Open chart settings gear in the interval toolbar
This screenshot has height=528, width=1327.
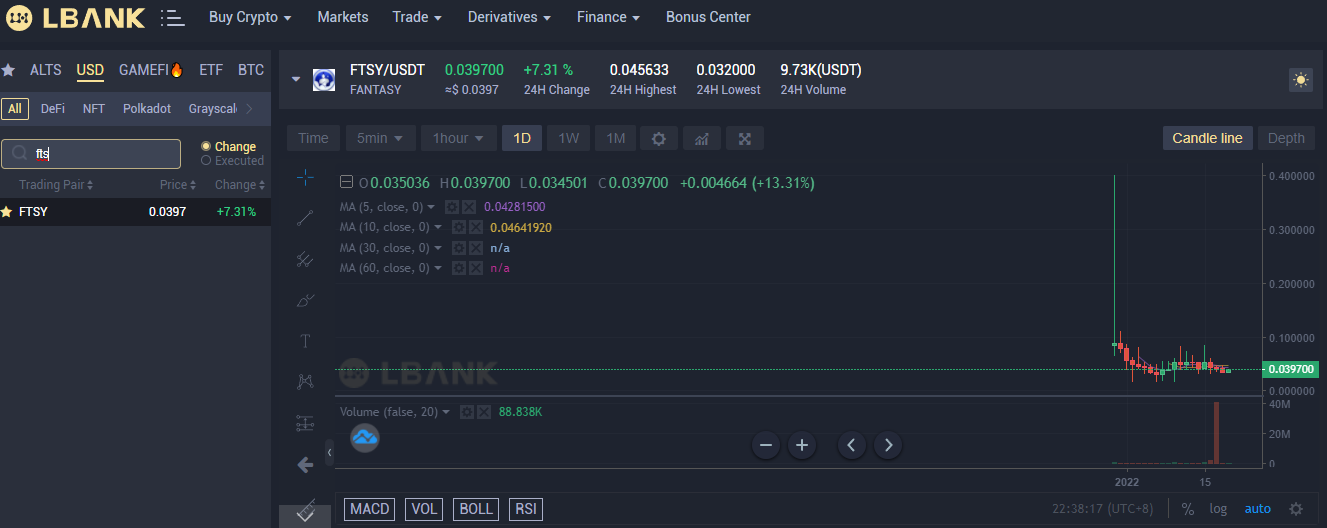coord(658,138)
